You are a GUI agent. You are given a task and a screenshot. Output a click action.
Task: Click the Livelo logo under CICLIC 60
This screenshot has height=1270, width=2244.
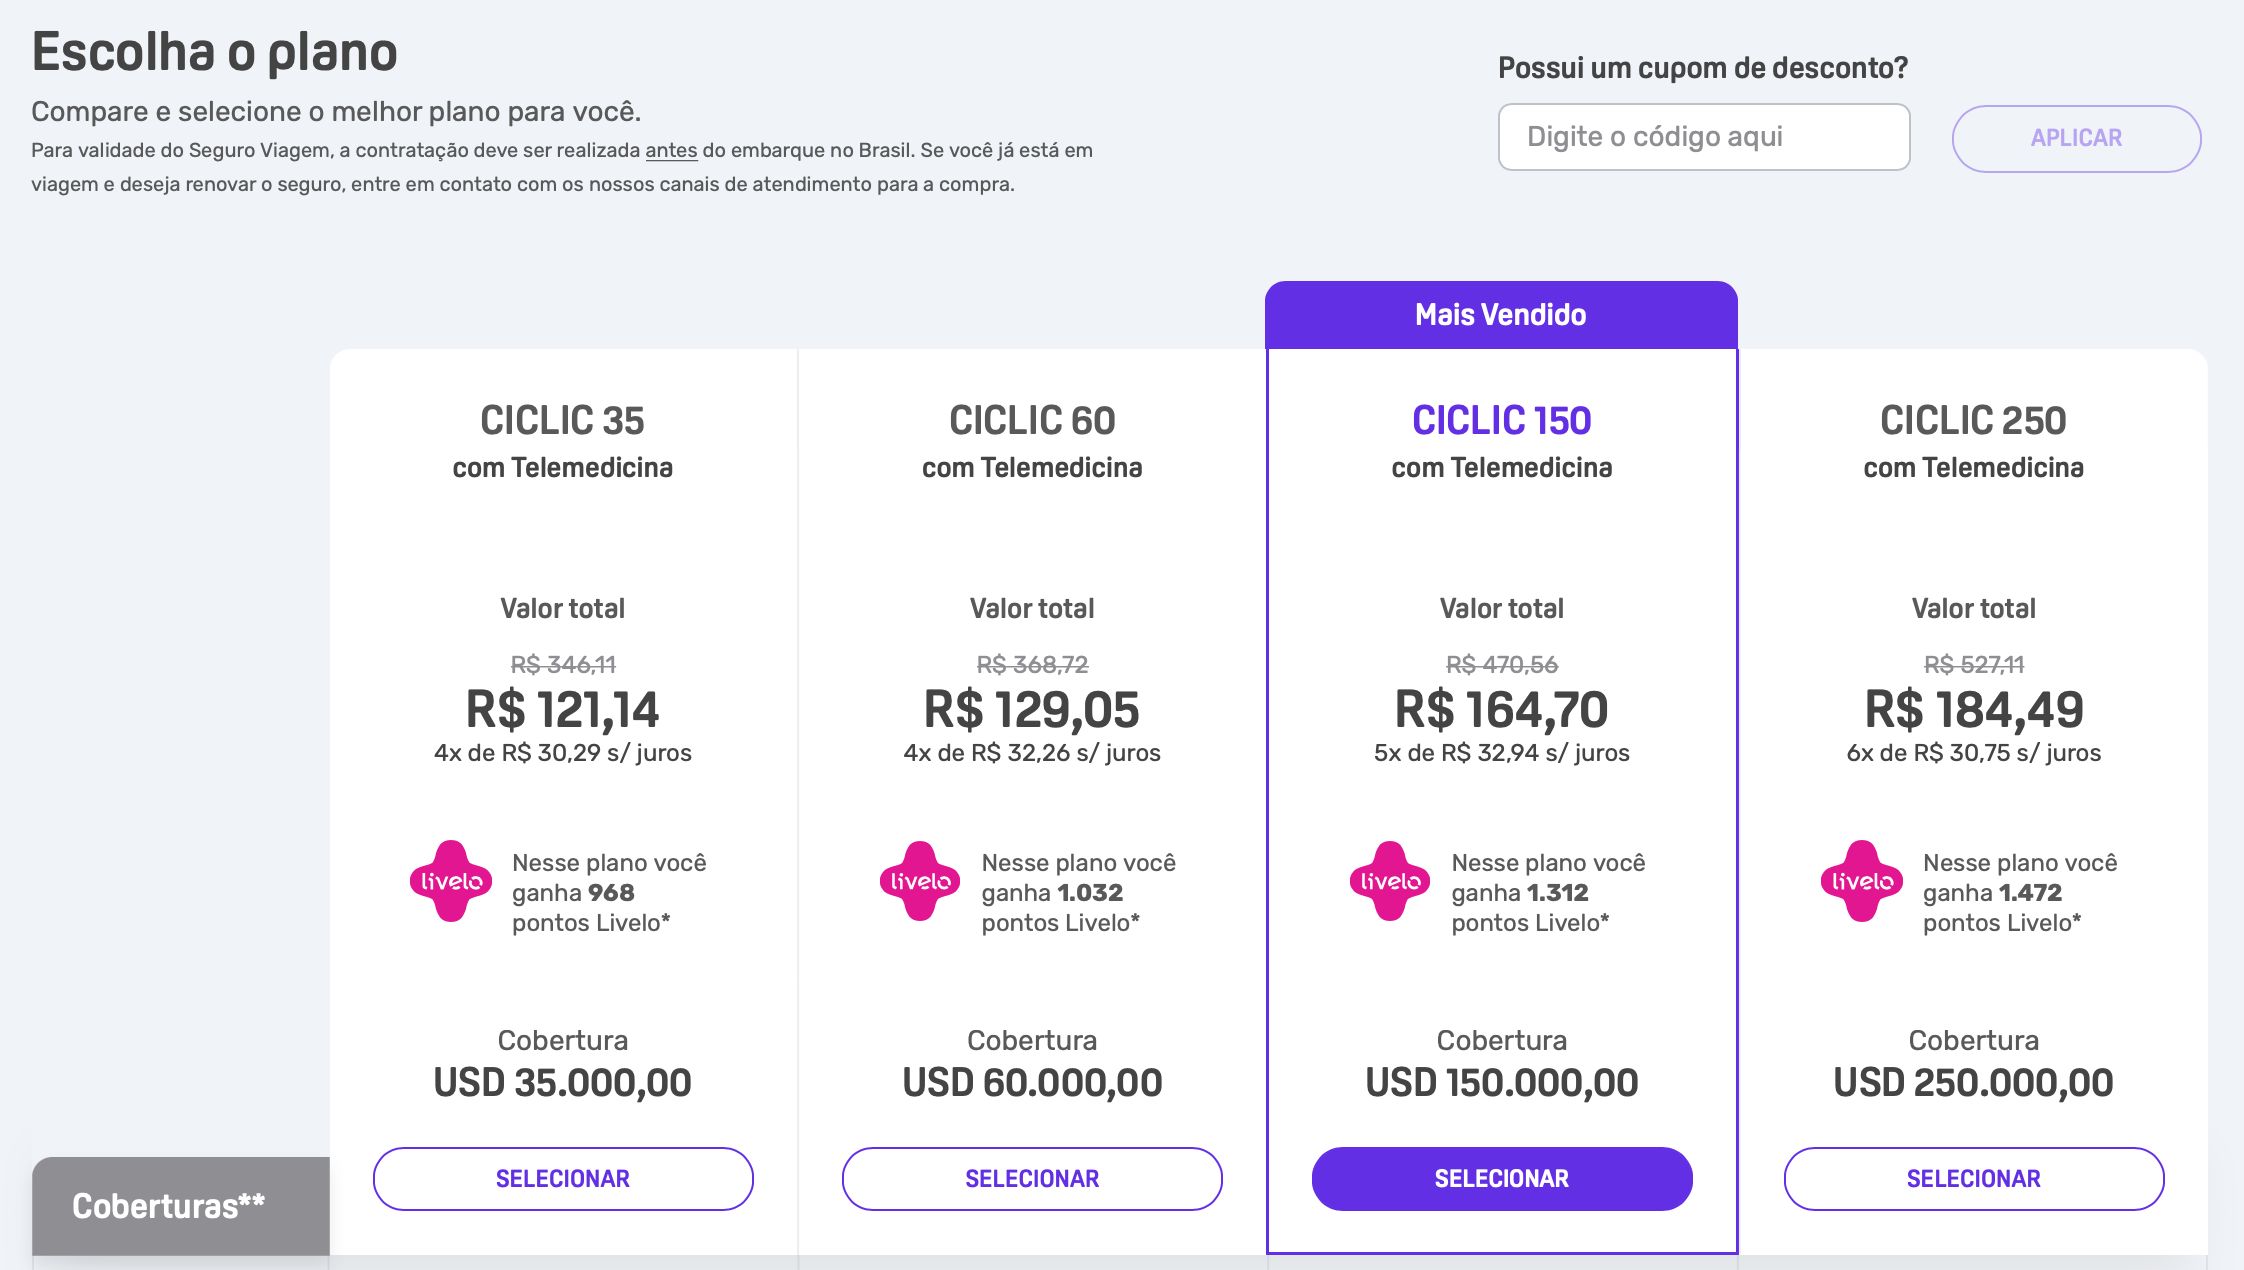point(920,880)
